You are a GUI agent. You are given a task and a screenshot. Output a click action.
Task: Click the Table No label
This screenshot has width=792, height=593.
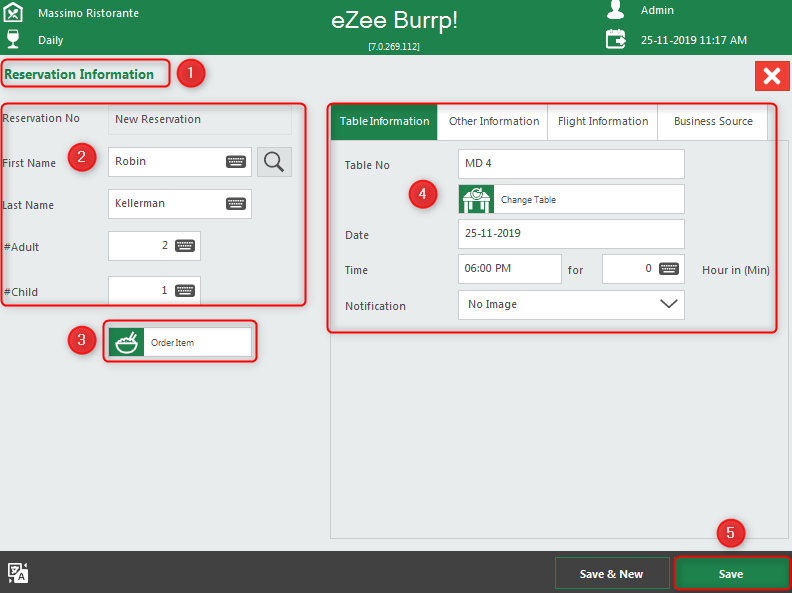pos(367,165)
